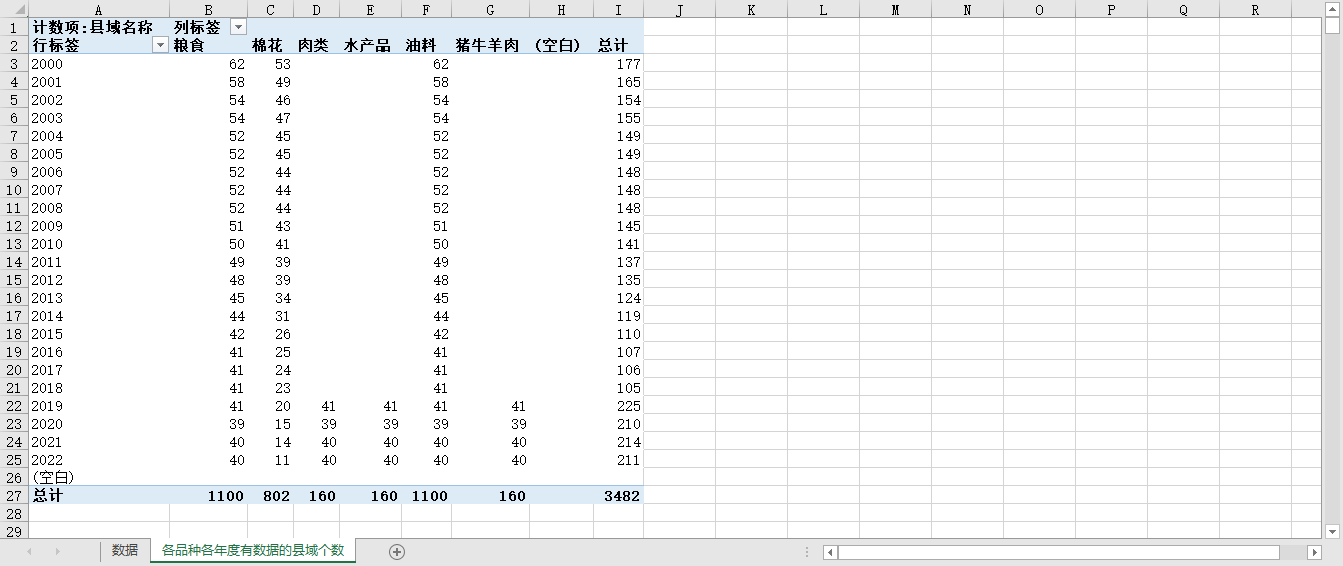Click the vertical scrollbar down arrow
Screen dimensions: 1343x566
(1332, 531)
